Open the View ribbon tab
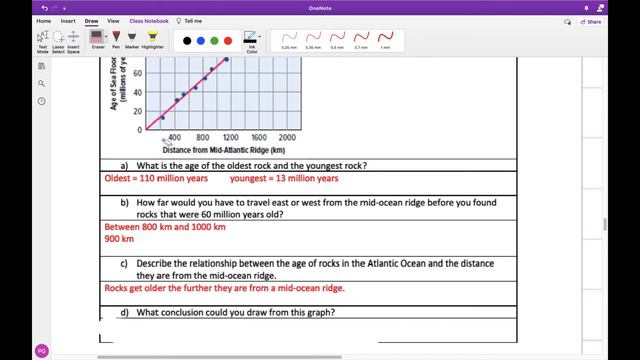Image resolution: width=640 pixels, height=360 pixels. (x=113, y=21)
